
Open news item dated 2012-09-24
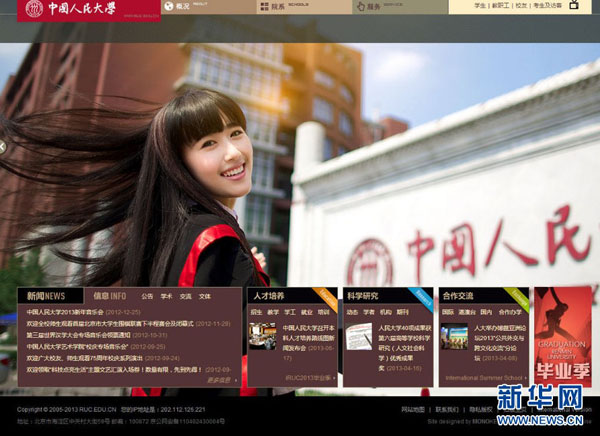pos(103,358)
